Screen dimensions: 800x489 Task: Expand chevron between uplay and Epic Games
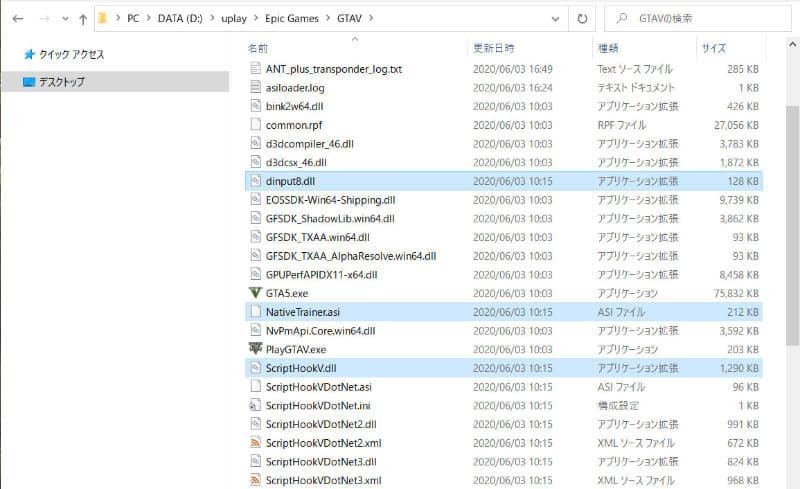[256, 18]
